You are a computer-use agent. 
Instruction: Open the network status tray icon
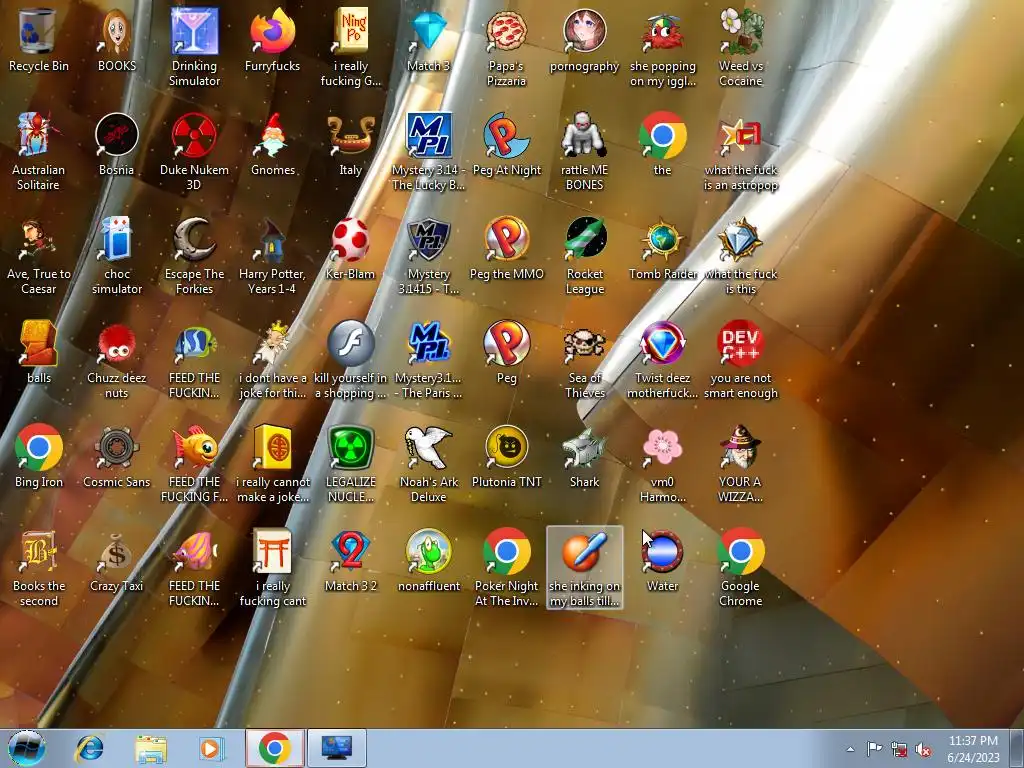click(899, 749)
